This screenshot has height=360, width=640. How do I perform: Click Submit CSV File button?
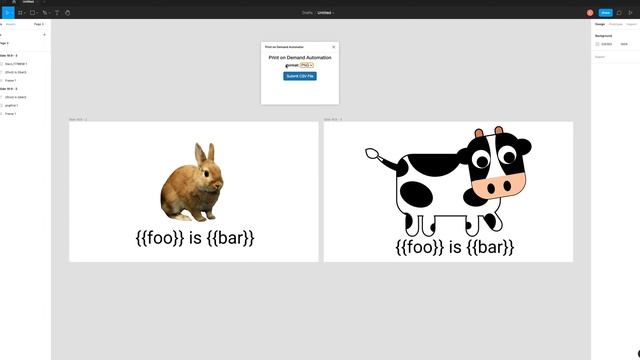[300, 76]
